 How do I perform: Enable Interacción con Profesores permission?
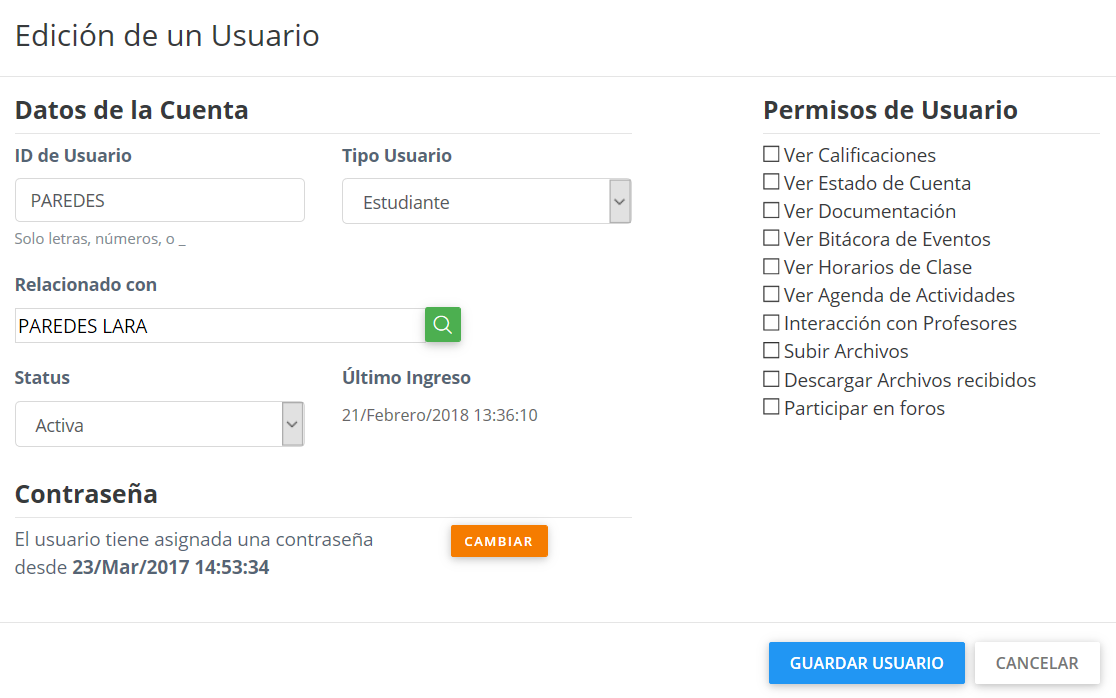(x=771, y=323)
